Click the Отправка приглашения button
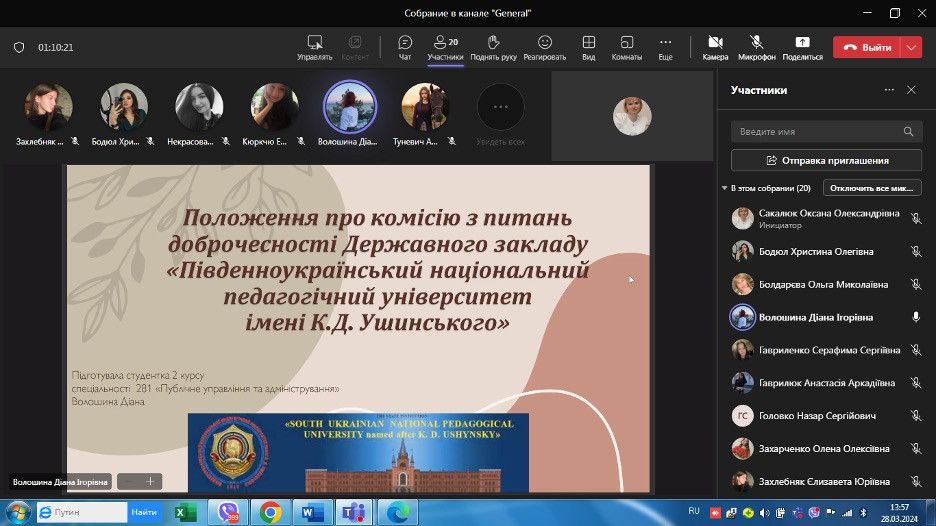936x526 pixels. pos(826,160)
